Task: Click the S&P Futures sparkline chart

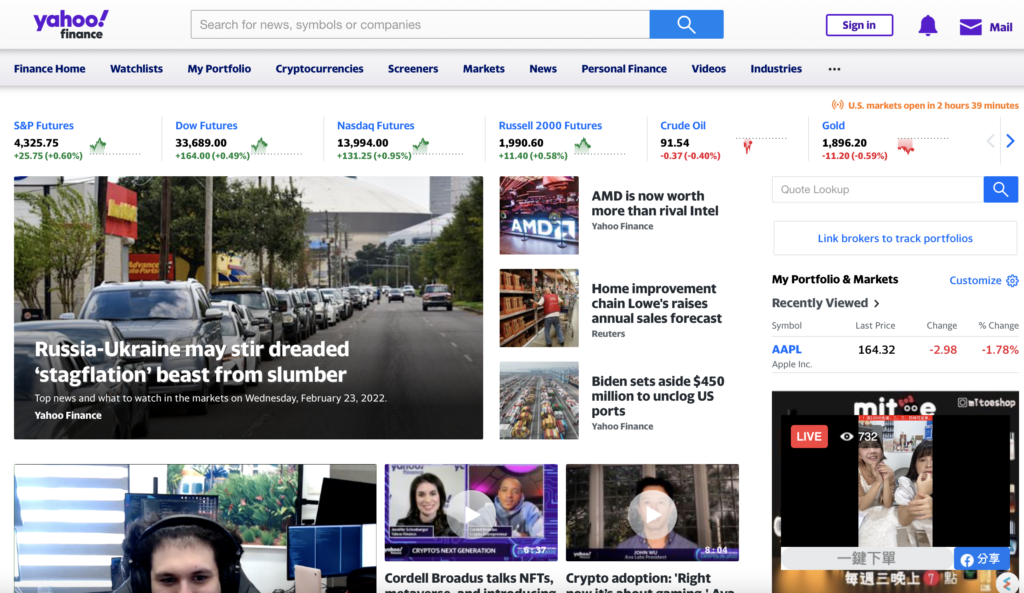Action: click(115, 146)
